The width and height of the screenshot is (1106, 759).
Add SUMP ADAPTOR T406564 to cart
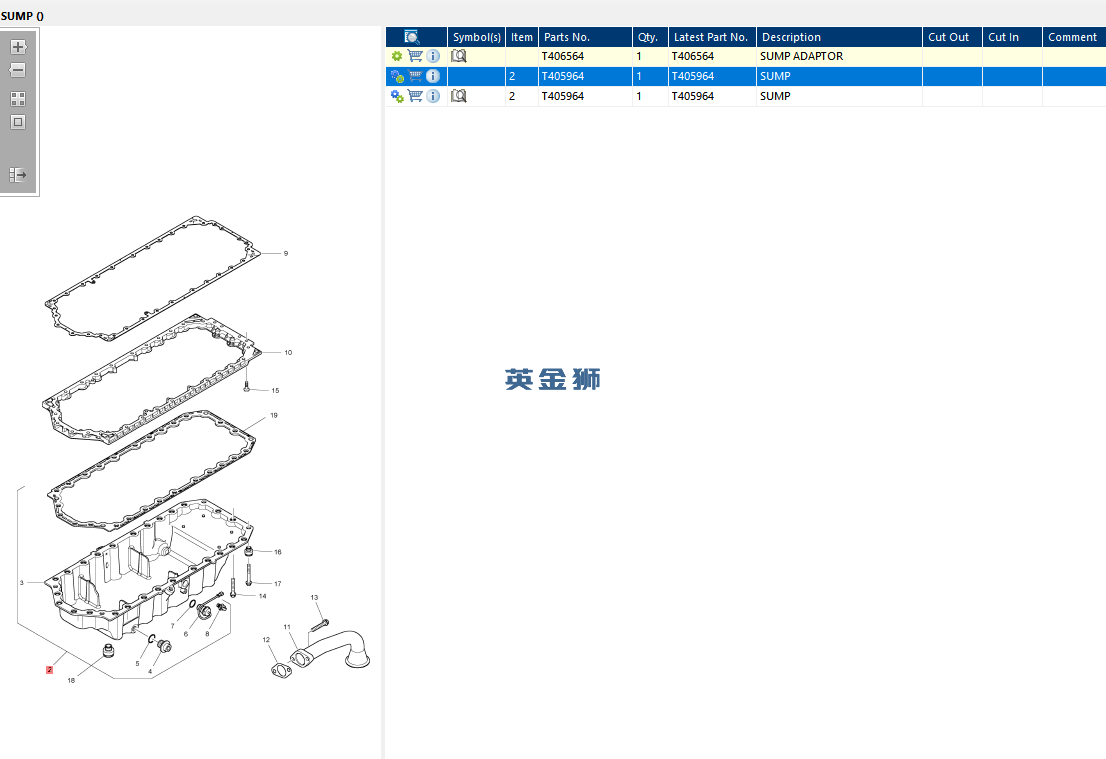click(x=415, y=56)
